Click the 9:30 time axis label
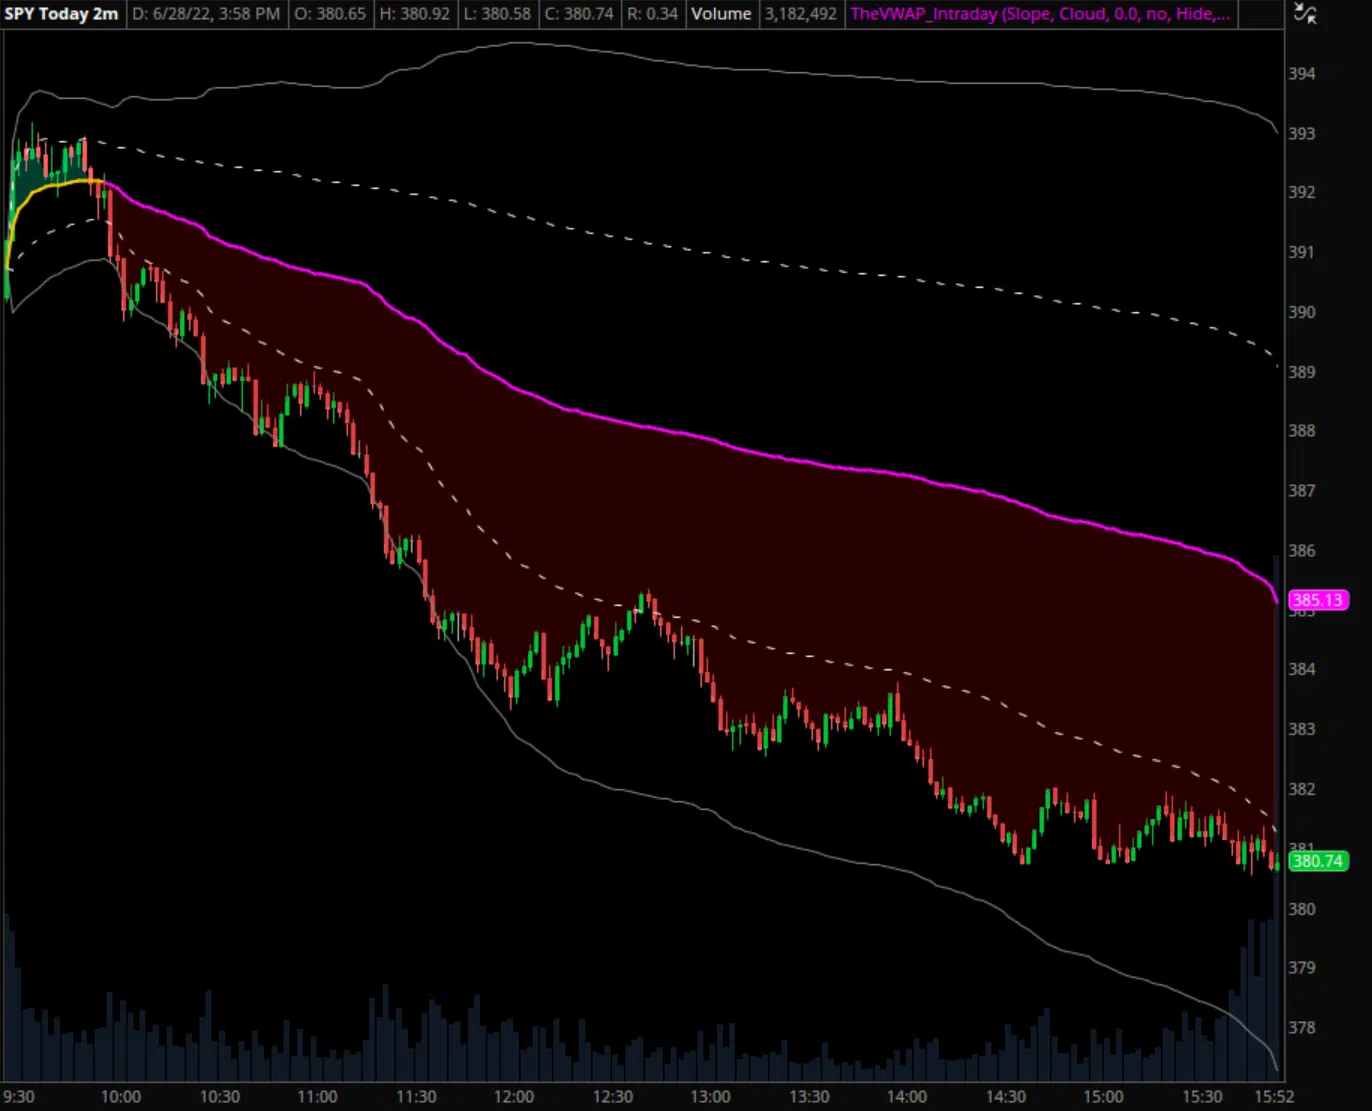Image resolution: width=1372 pixels, height=1111 pixels. [19, 1097]
